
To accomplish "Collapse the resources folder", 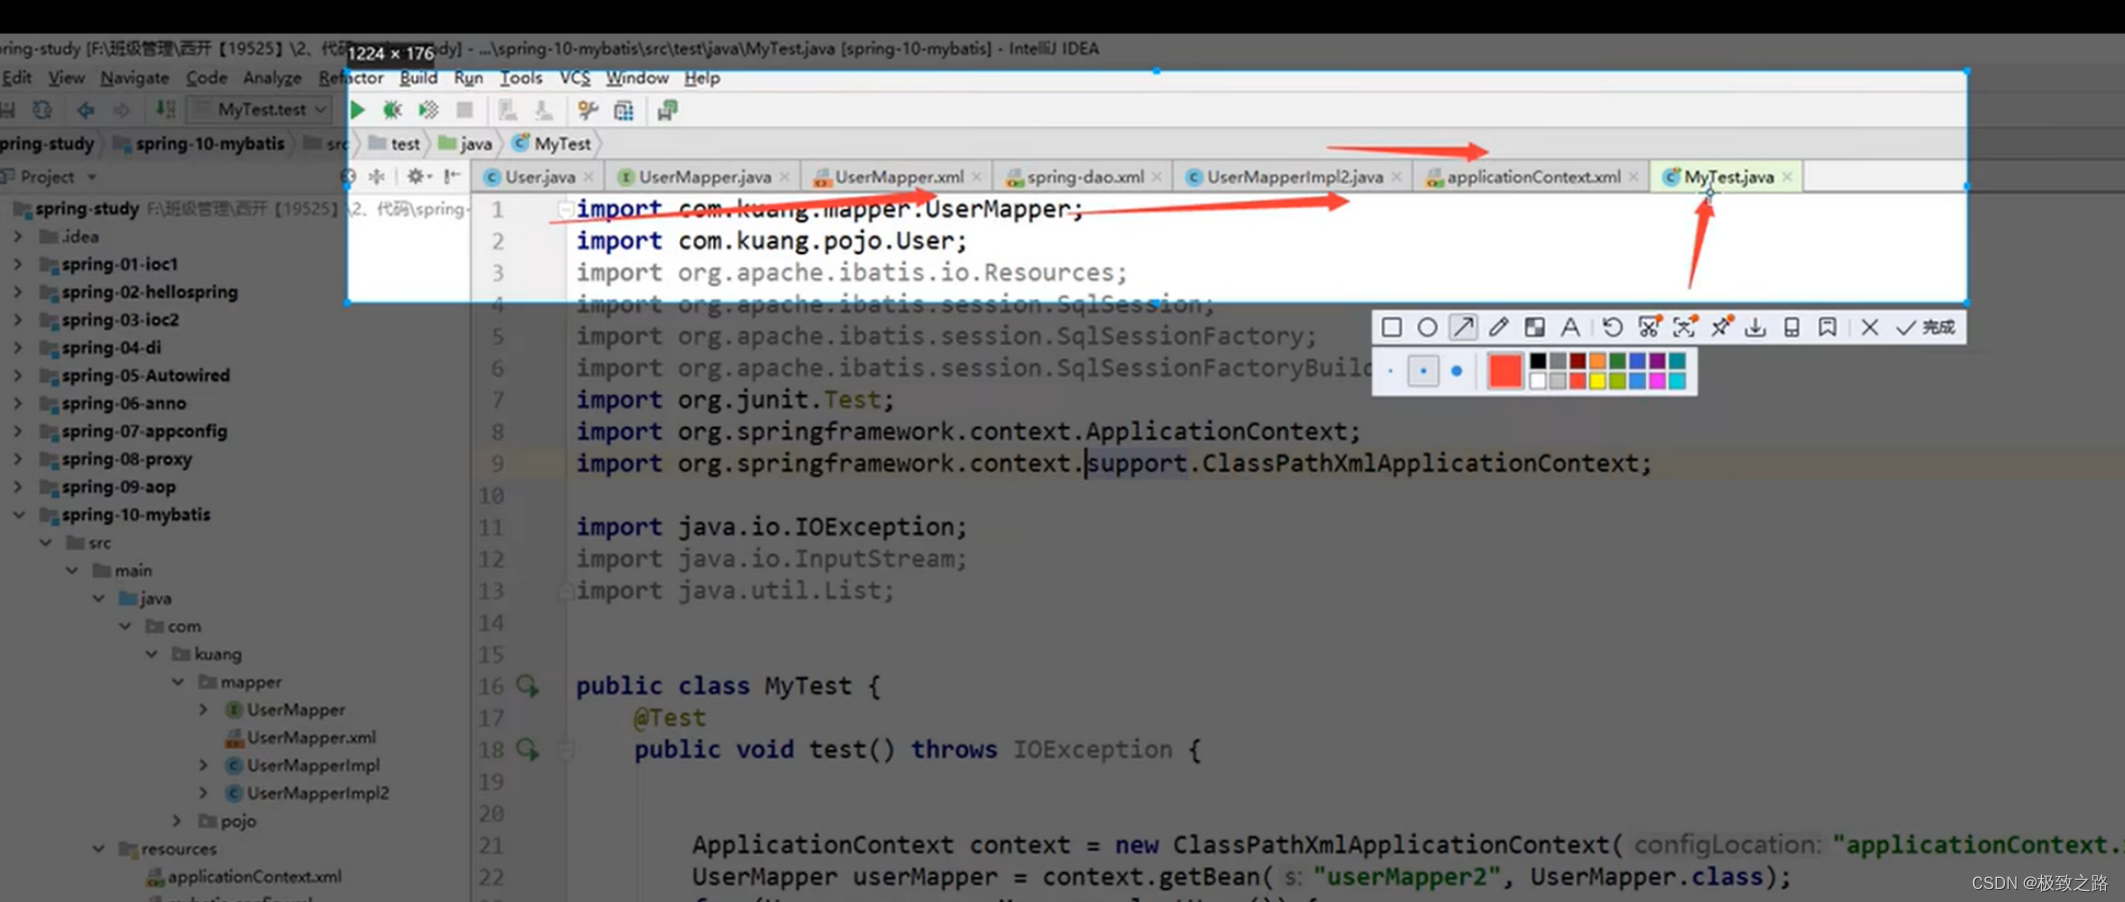I will click(98, 849).
